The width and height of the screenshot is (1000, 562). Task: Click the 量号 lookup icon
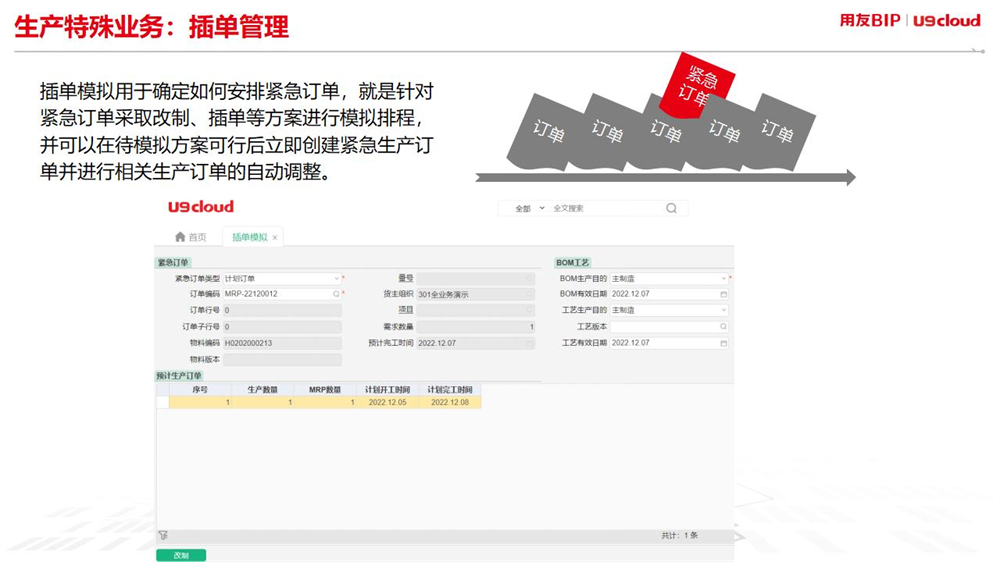(530, 279)
